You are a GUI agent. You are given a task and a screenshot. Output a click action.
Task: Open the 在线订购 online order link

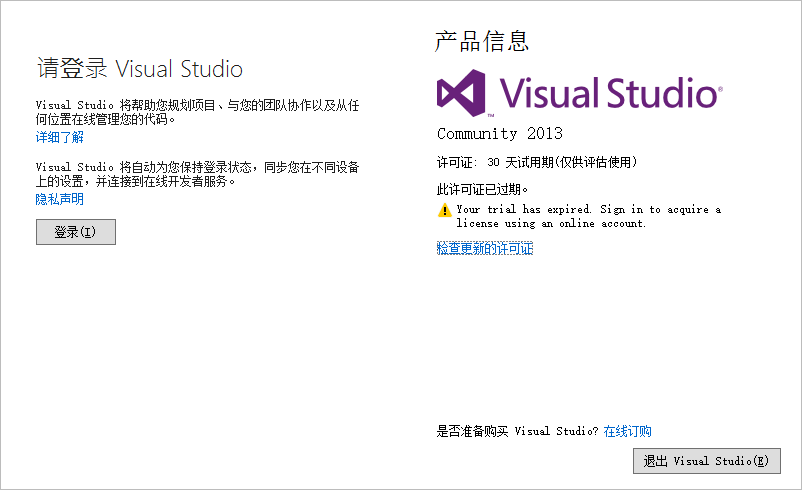click(628, 431)
